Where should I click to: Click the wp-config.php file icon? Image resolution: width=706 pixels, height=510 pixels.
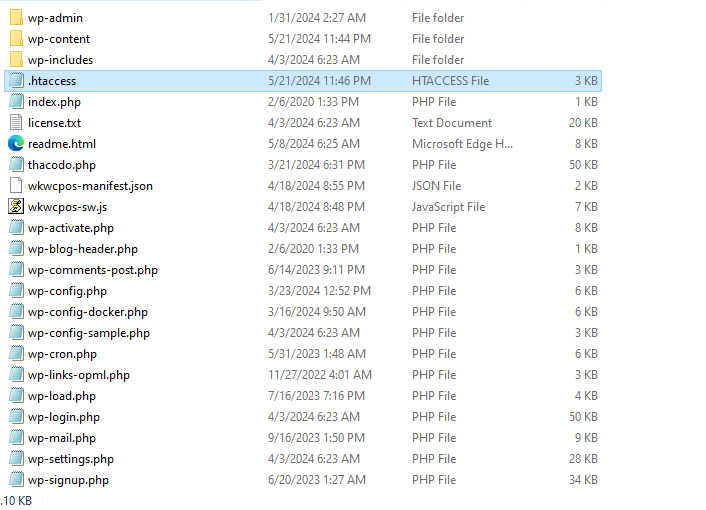pos(16,291)
